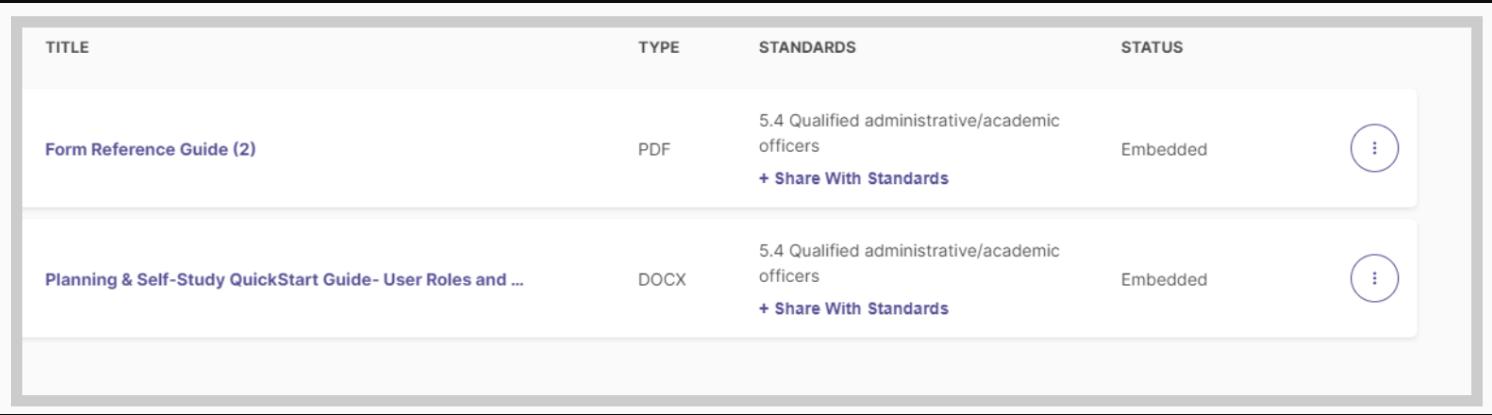The image size is (1492, 415).
Task: Open the Form Reference Guide (2) document
Action: (150, 149)
